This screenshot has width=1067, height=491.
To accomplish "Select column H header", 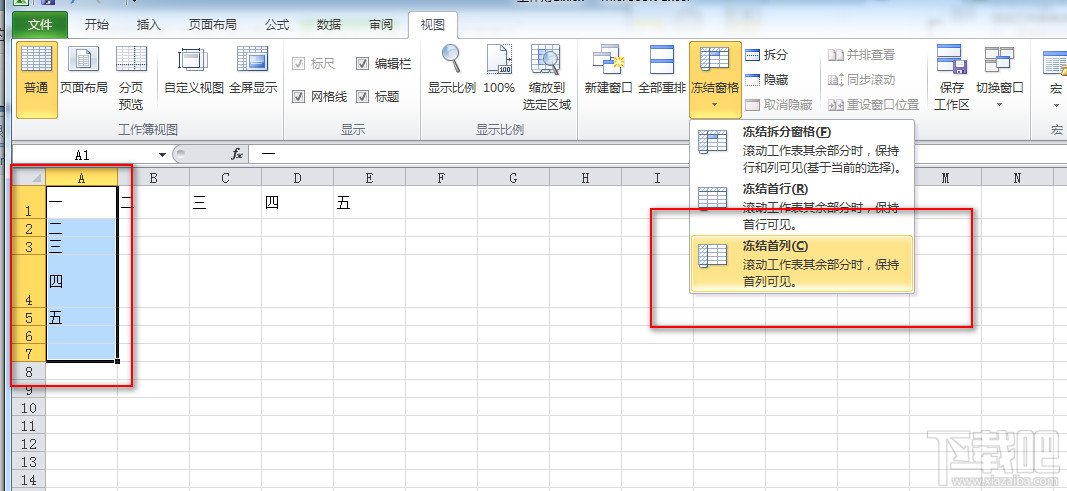I will pos(585,177).
